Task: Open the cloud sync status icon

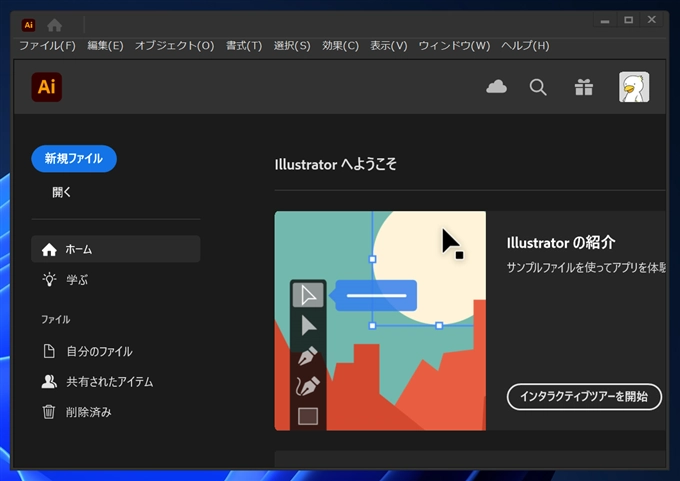Action: (497, 87)
